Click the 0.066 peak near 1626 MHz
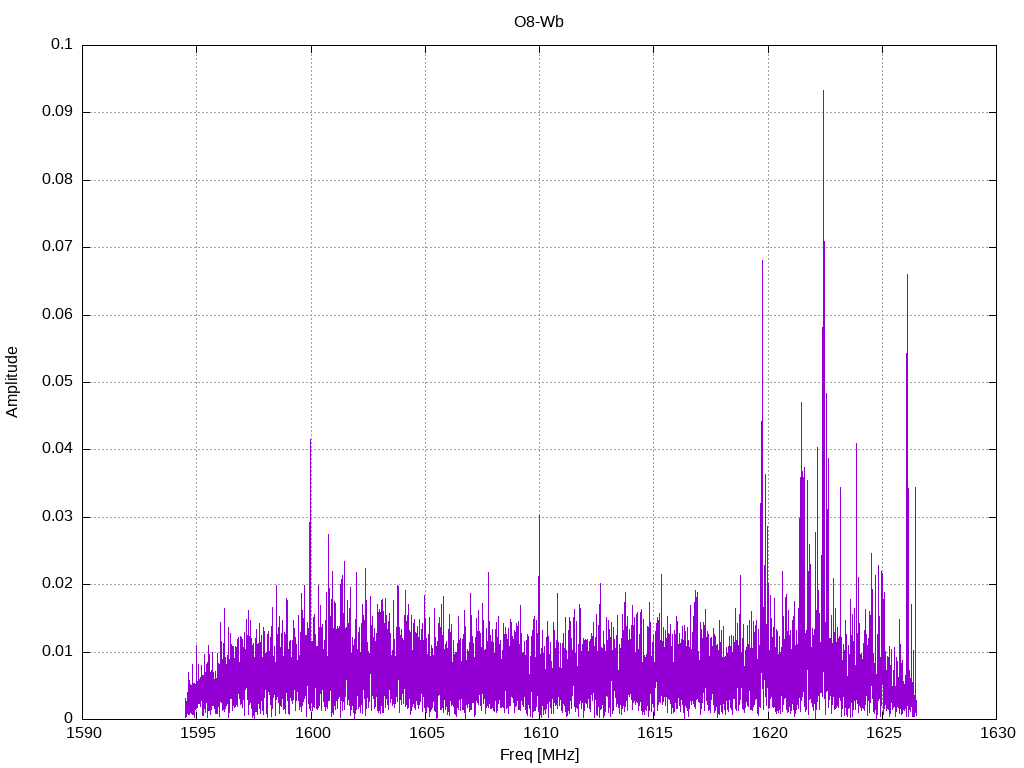This screenshot has width=1024, height=768. [907, 275]
